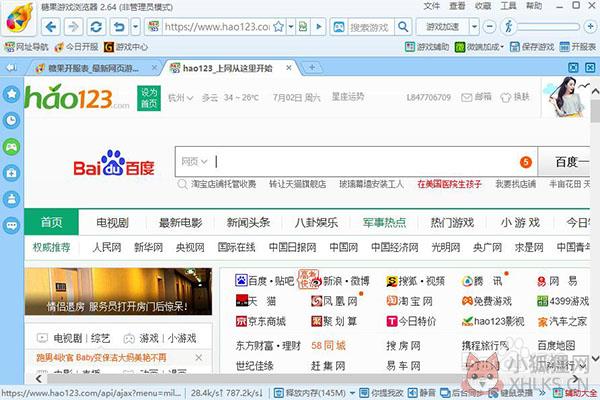Image resolution: width=600 pixels, height=400 pixels.
Task: Open 网址导航 bookmark
Action: click(x=26, y=47)
